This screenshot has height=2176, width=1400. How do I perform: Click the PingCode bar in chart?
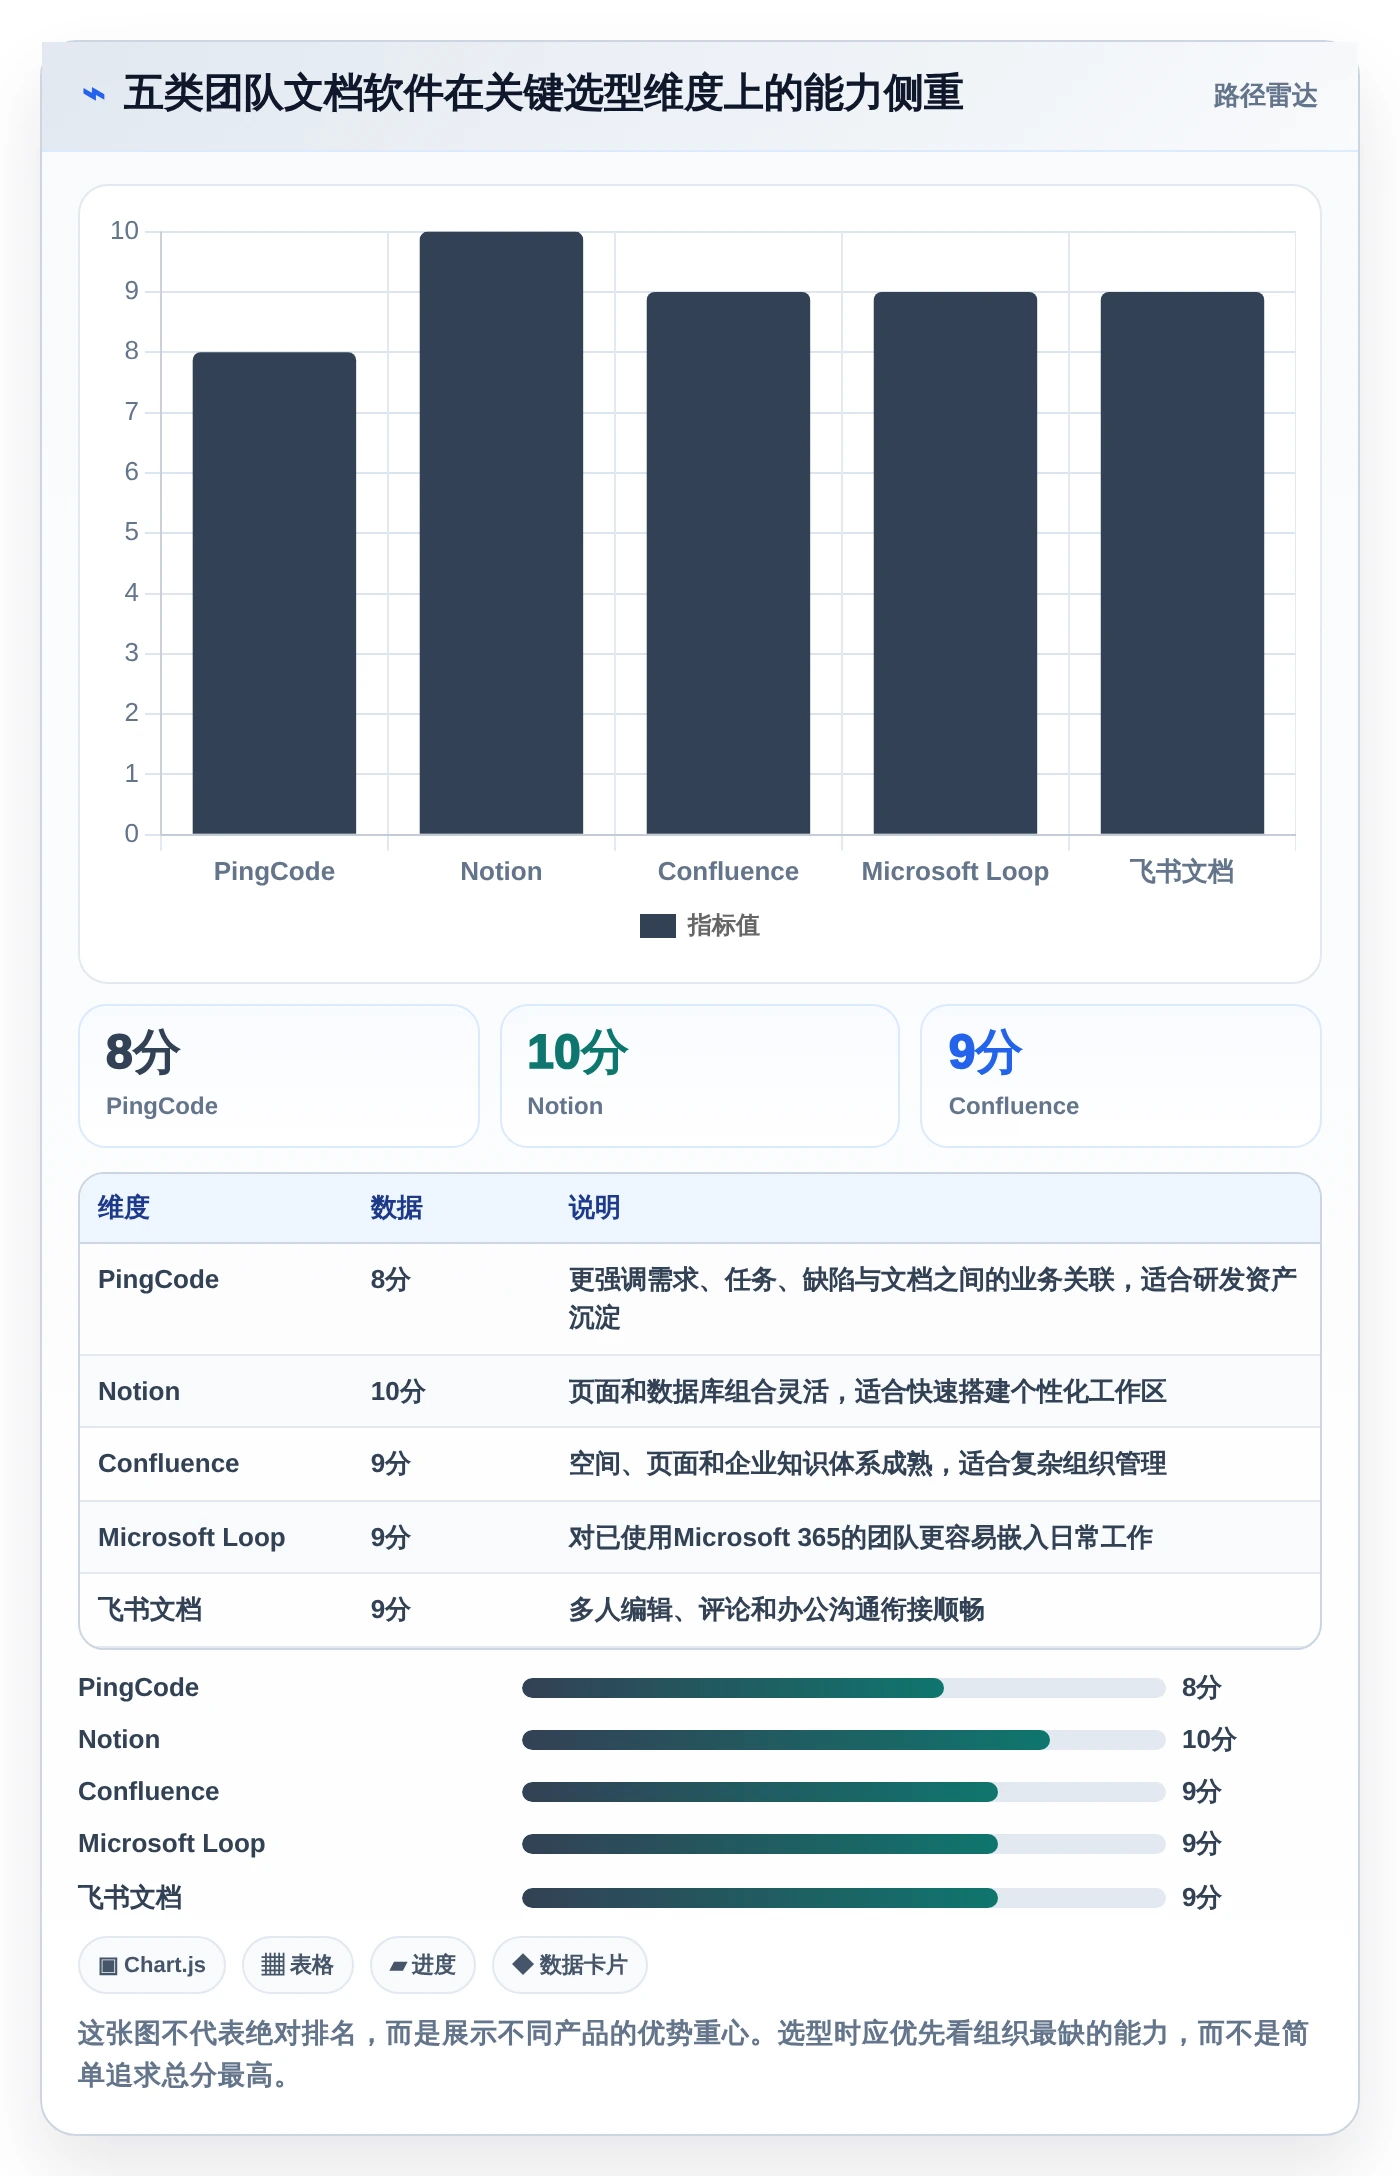click(274, 593)
